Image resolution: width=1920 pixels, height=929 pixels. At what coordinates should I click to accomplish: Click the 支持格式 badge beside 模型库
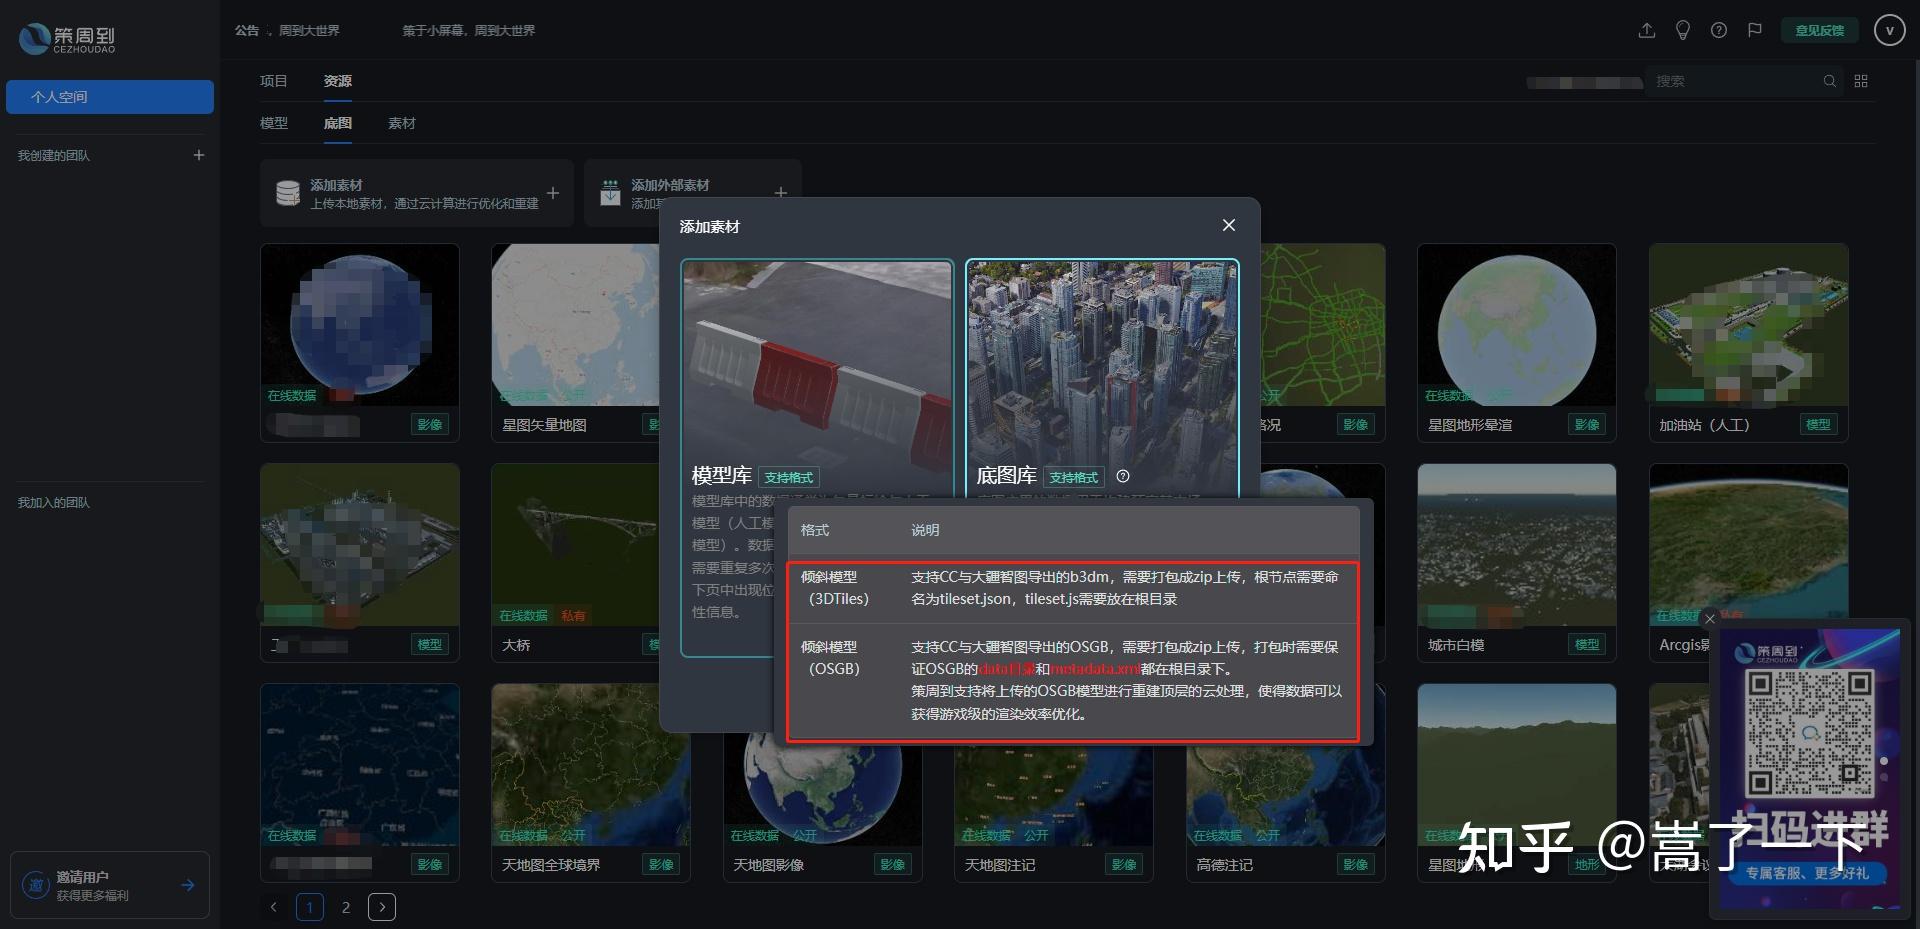point(789,478)
